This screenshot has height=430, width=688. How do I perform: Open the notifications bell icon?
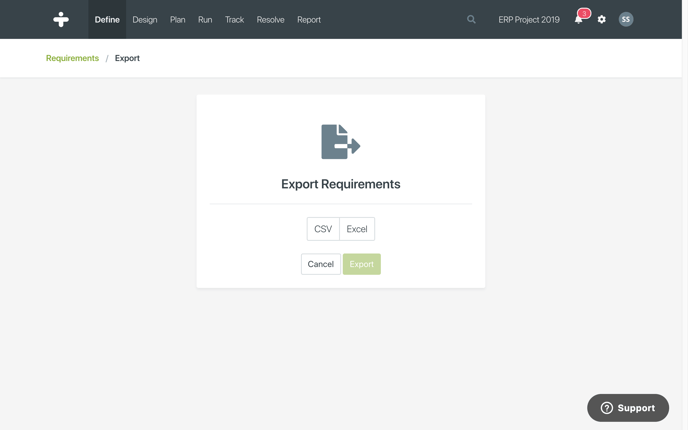(x=579, y=20)
